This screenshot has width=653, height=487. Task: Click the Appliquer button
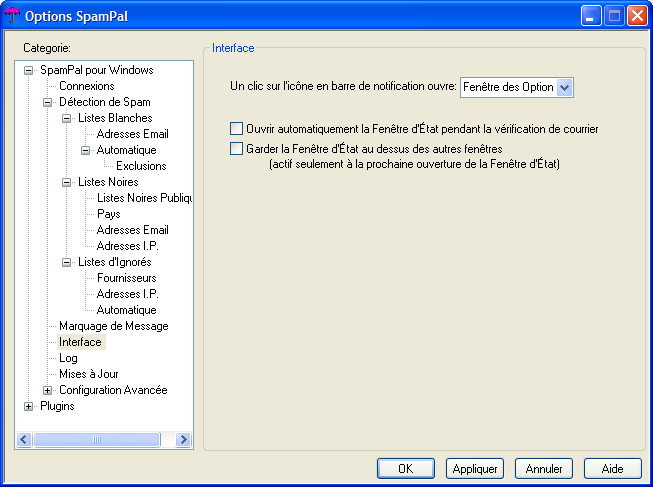(x=475, y=469)
